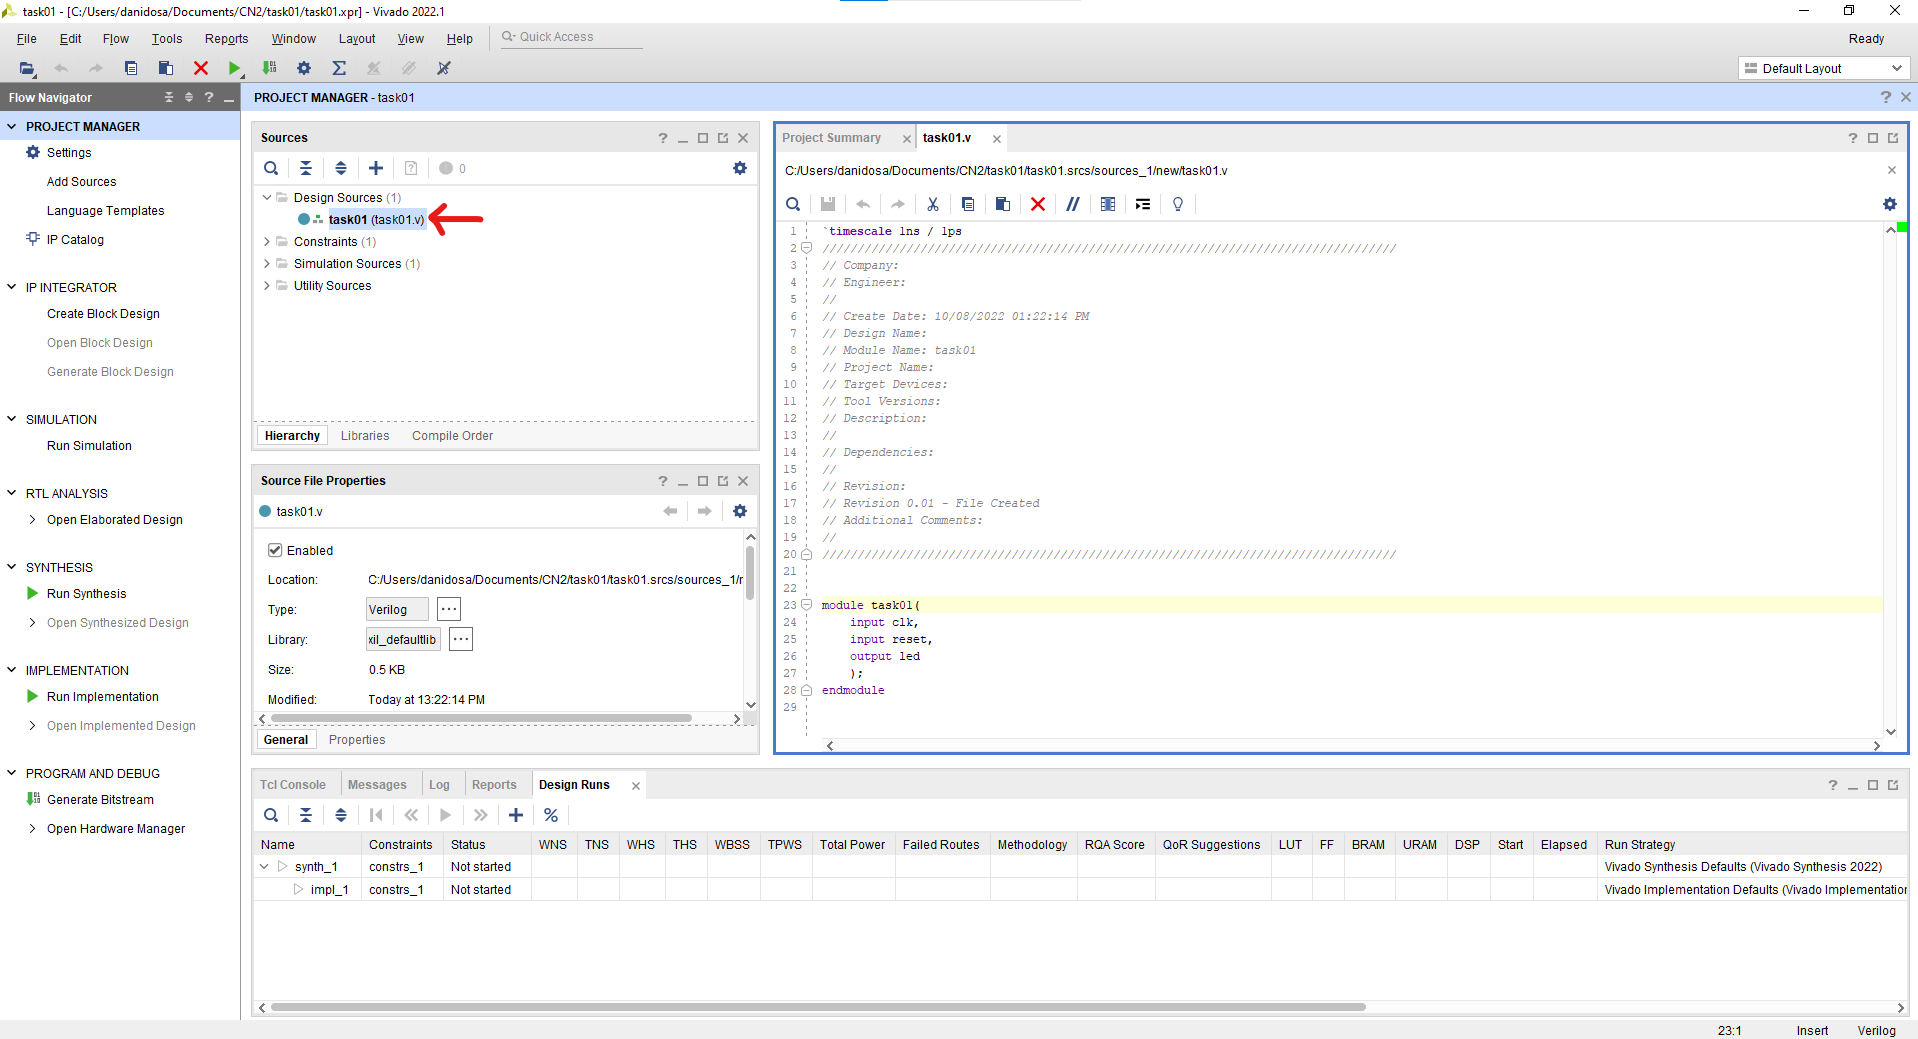1918x1039 pixels.
Task: Click the Language Templates link
Action: click(105, 211)
